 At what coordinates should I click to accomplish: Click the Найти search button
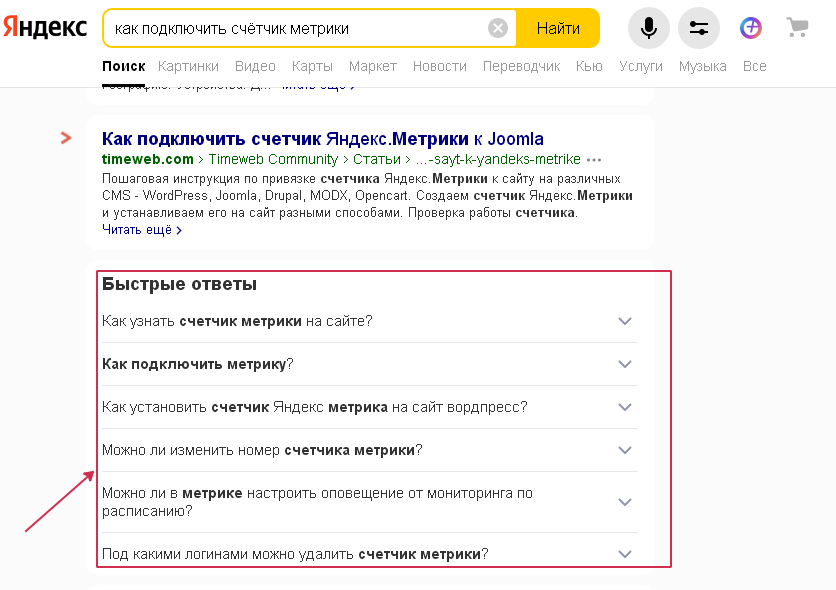pos(558,28)
